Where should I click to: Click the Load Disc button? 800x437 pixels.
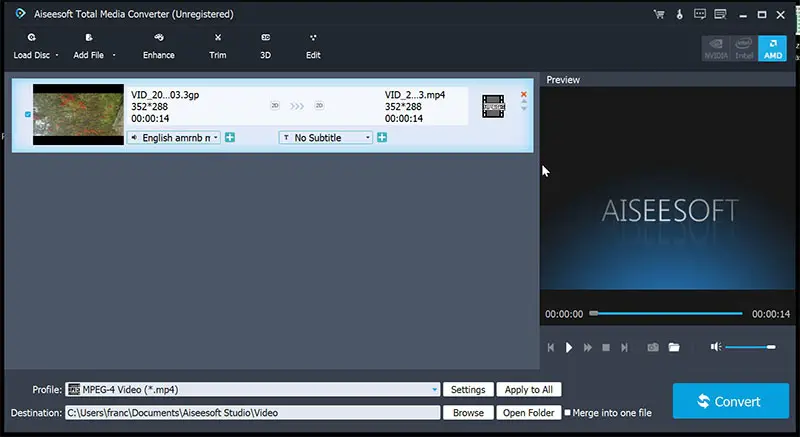(x=32, y=46)
